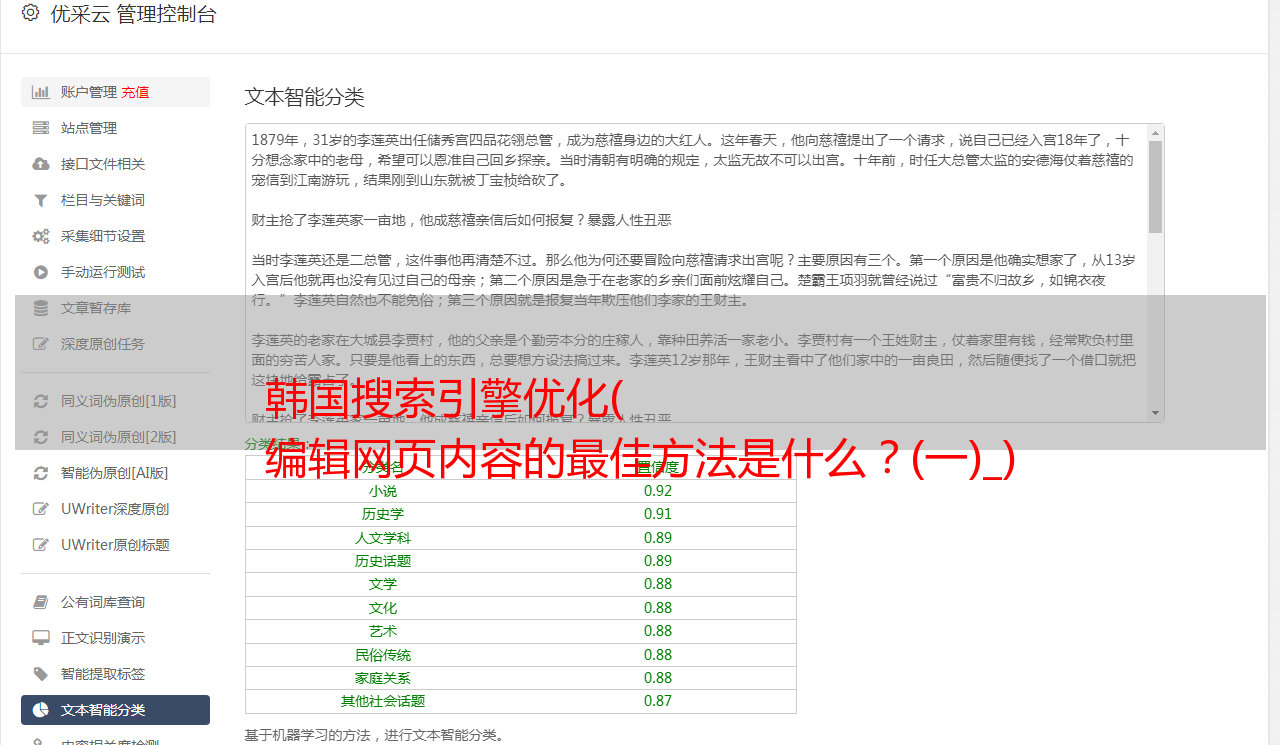Click the 文化 category cell

[x=383, y=608]
